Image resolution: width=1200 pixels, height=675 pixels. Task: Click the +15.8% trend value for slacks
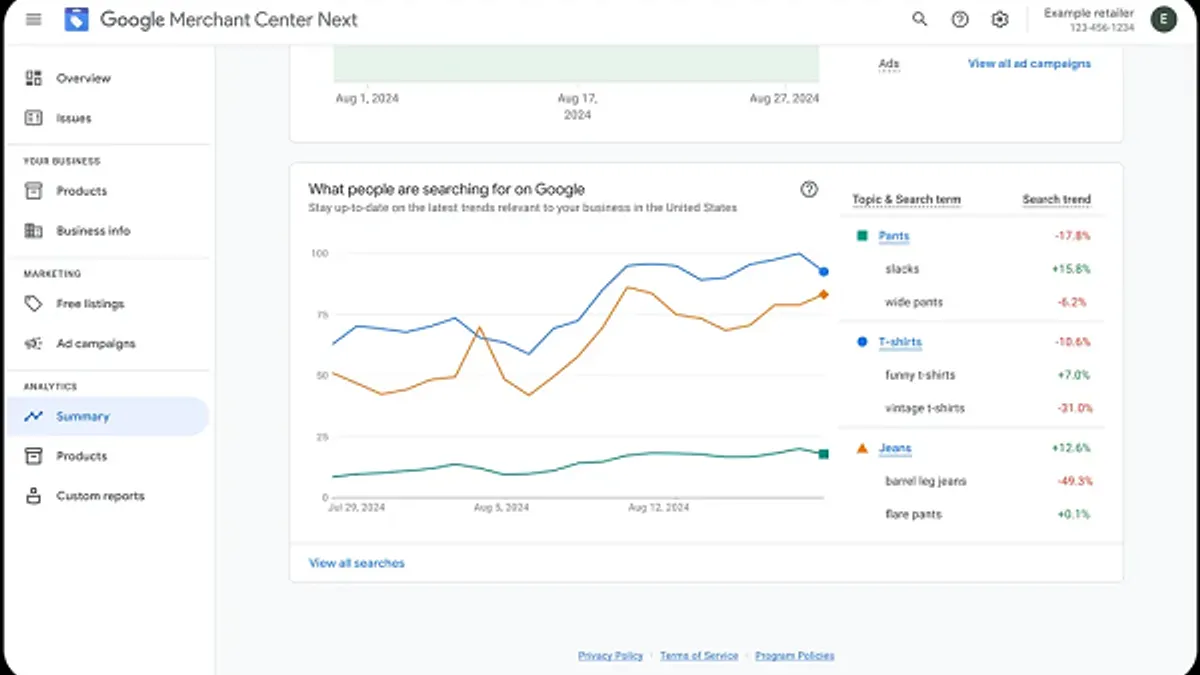1071,269
